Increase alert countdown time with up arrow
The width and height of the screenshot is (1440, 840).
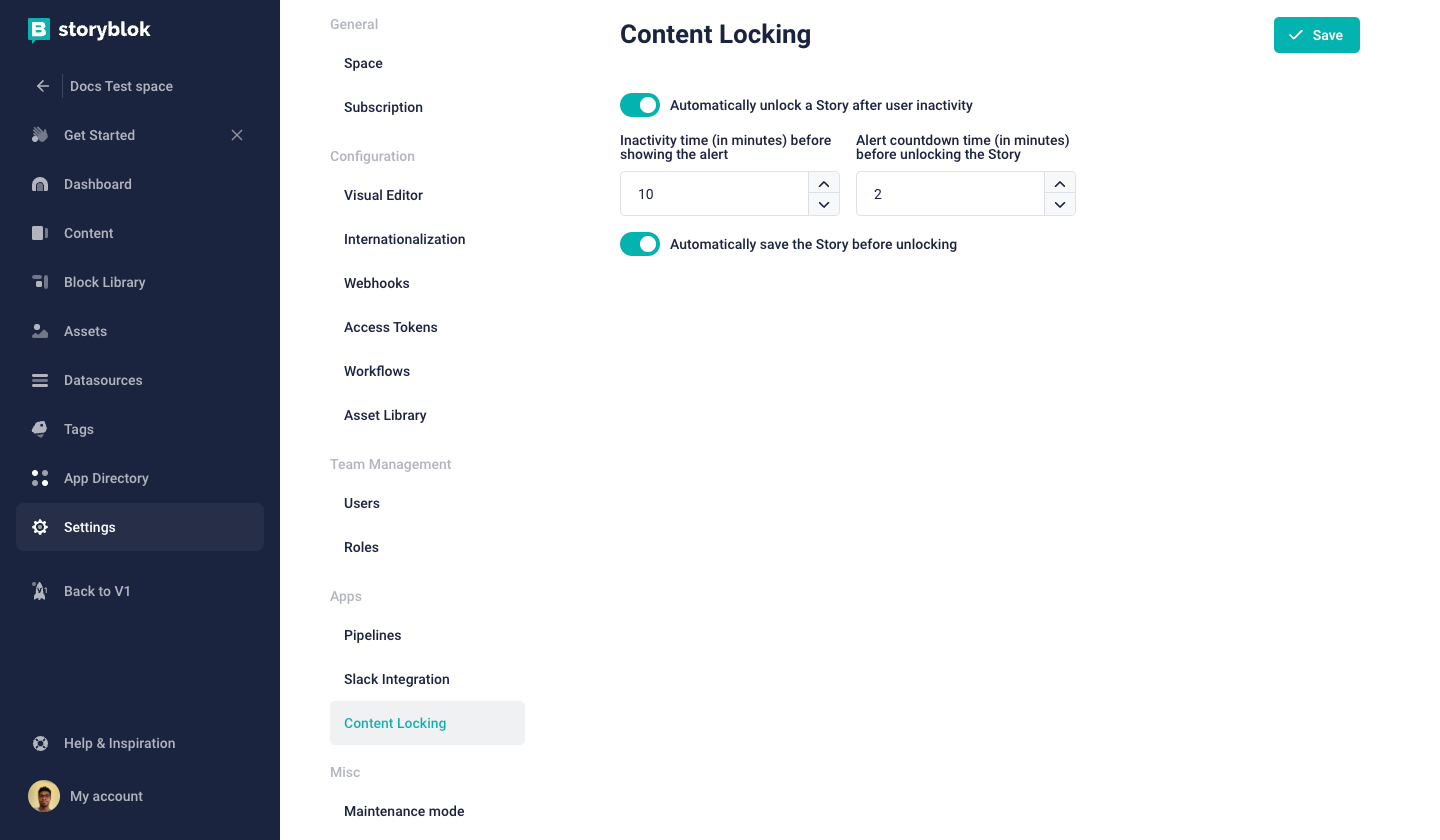point(1059,183)
